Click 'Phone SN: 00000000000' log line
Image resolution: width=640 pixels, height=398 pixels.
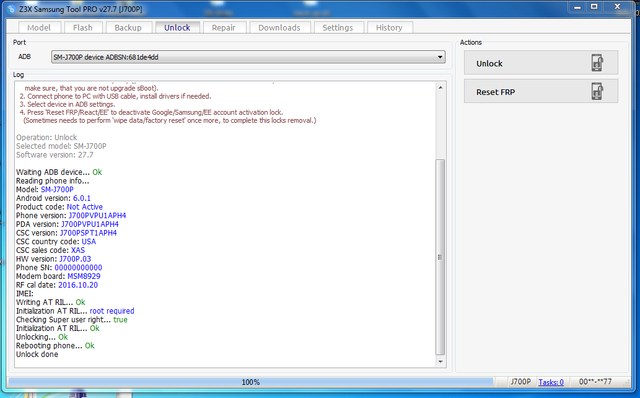coord(59,267)
